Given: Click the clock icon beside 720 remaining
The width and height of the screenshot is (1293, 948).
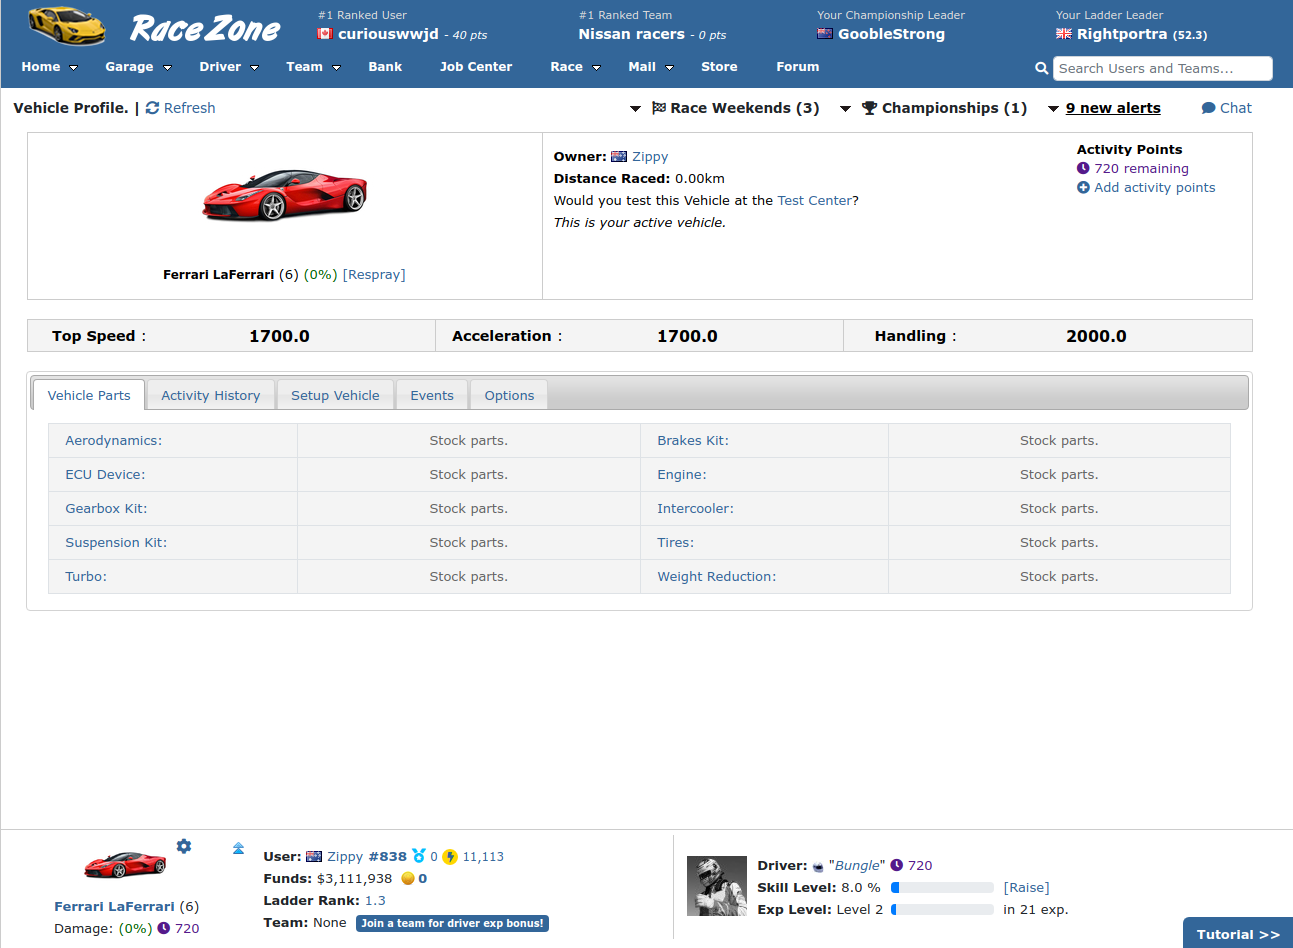Looking at the screenshot, I should coord(1083,168).
